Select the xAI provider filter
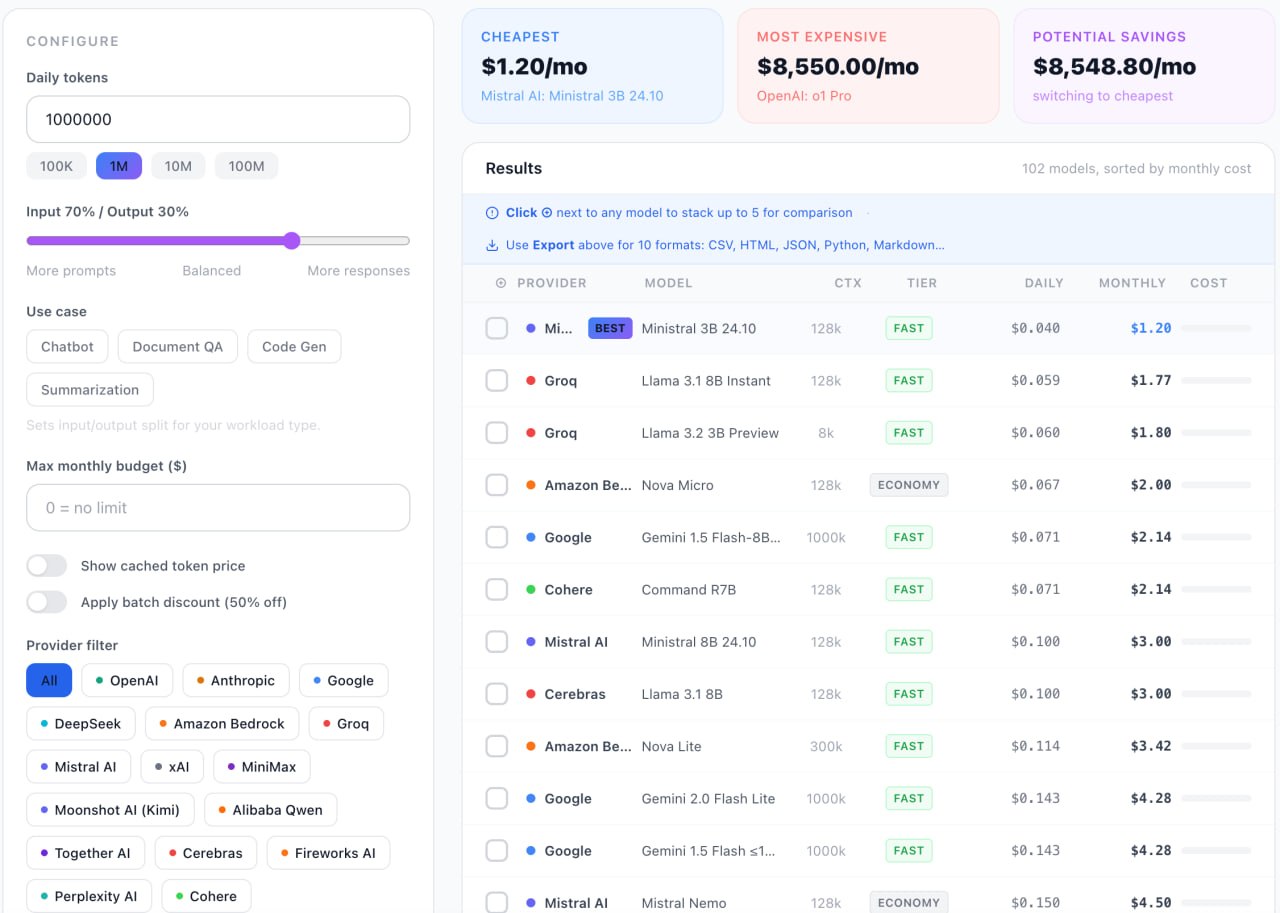Image resolution: width=1280 pixels, height=913 pixels. (x=172, y=767)
